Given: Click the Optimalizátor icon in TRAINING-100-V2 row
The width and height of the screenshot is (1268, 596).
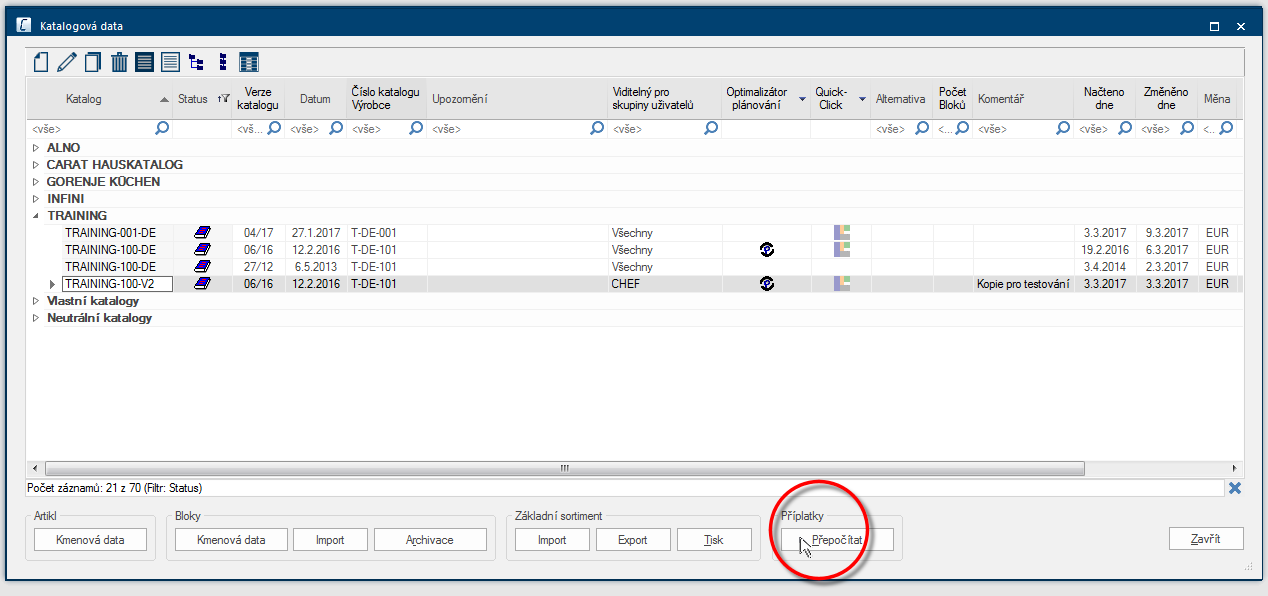Looking at the screenshot, I should [x=766, y=284].
